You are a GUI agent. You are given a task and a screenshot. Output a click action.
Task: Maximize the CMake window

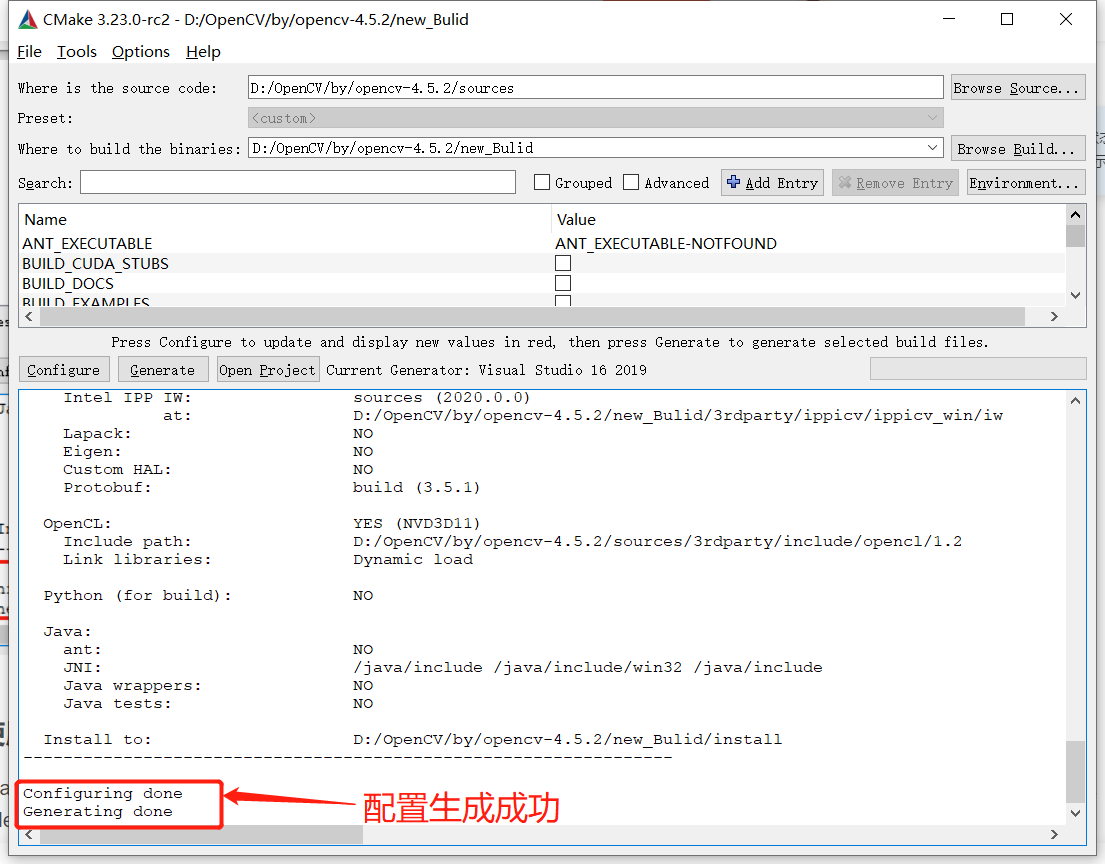[1007, 20]
